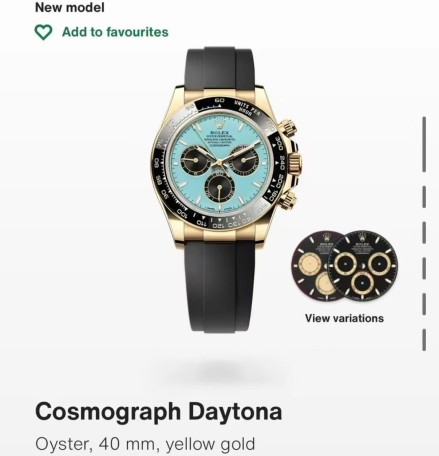Viewport: 439px width, 456px height.
Task: Tap the upper chronograph pusher on watch
Action: click(287, 128)
